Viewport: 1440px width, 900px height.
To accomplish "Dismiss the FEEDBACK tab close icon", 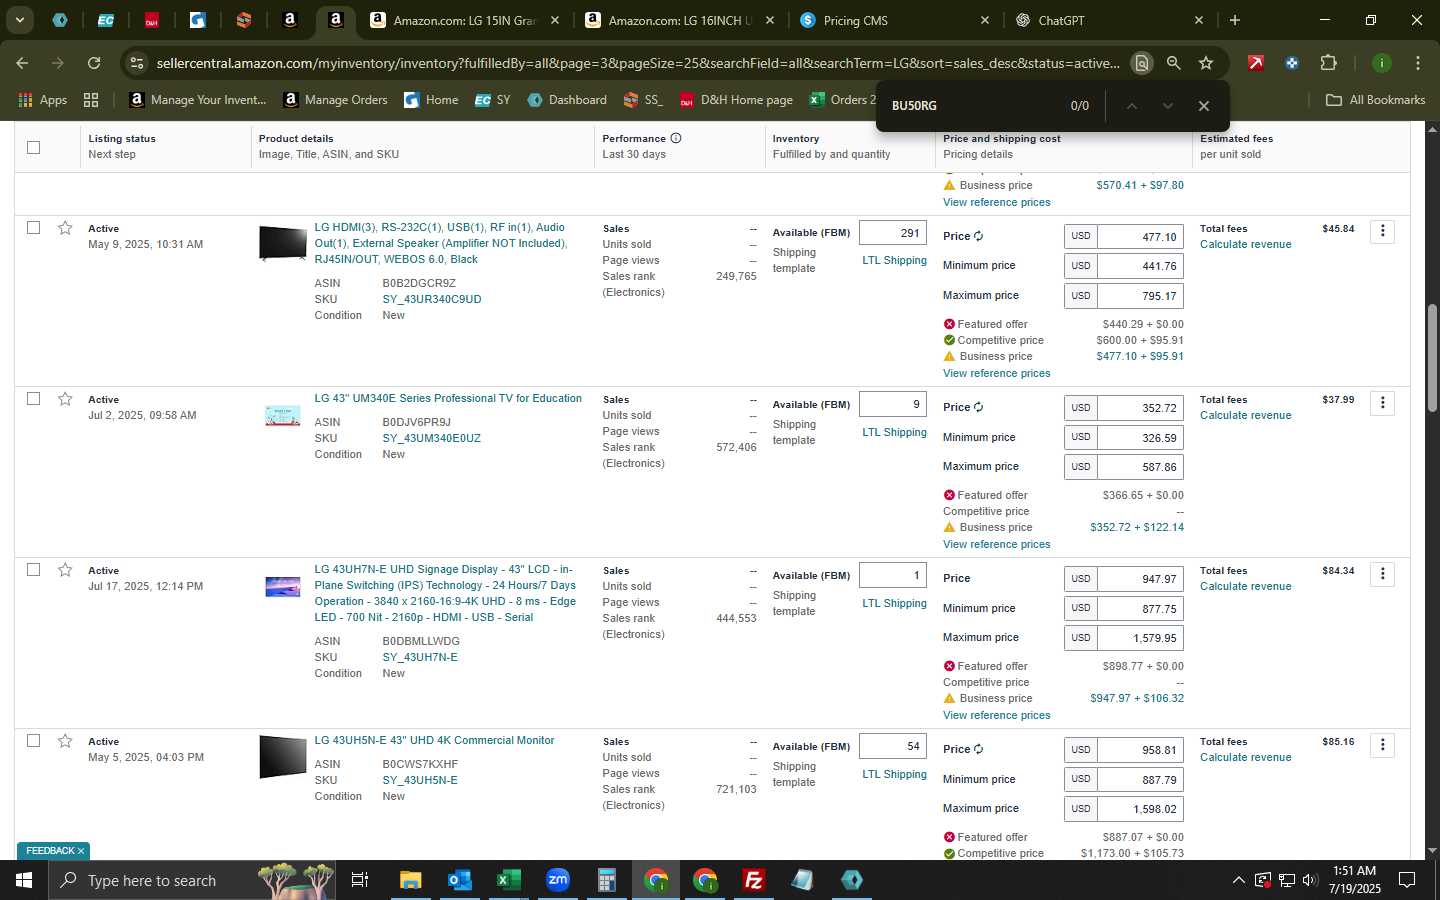I will tap(81, 851).
